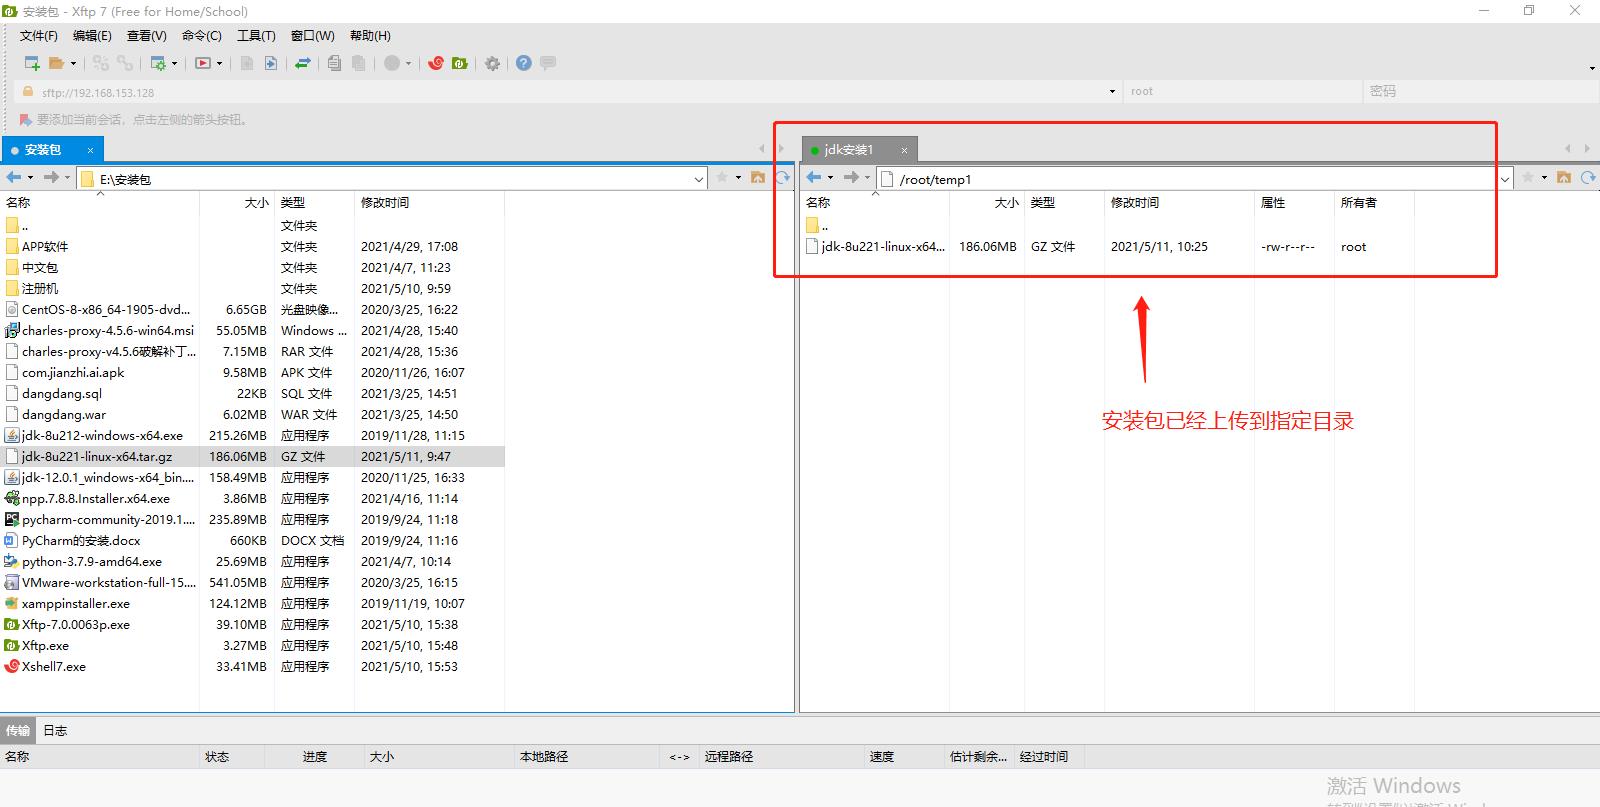Click the paste documents toolbar icon
Viewport: 1600px width, 807px height.
coord(358,63)
